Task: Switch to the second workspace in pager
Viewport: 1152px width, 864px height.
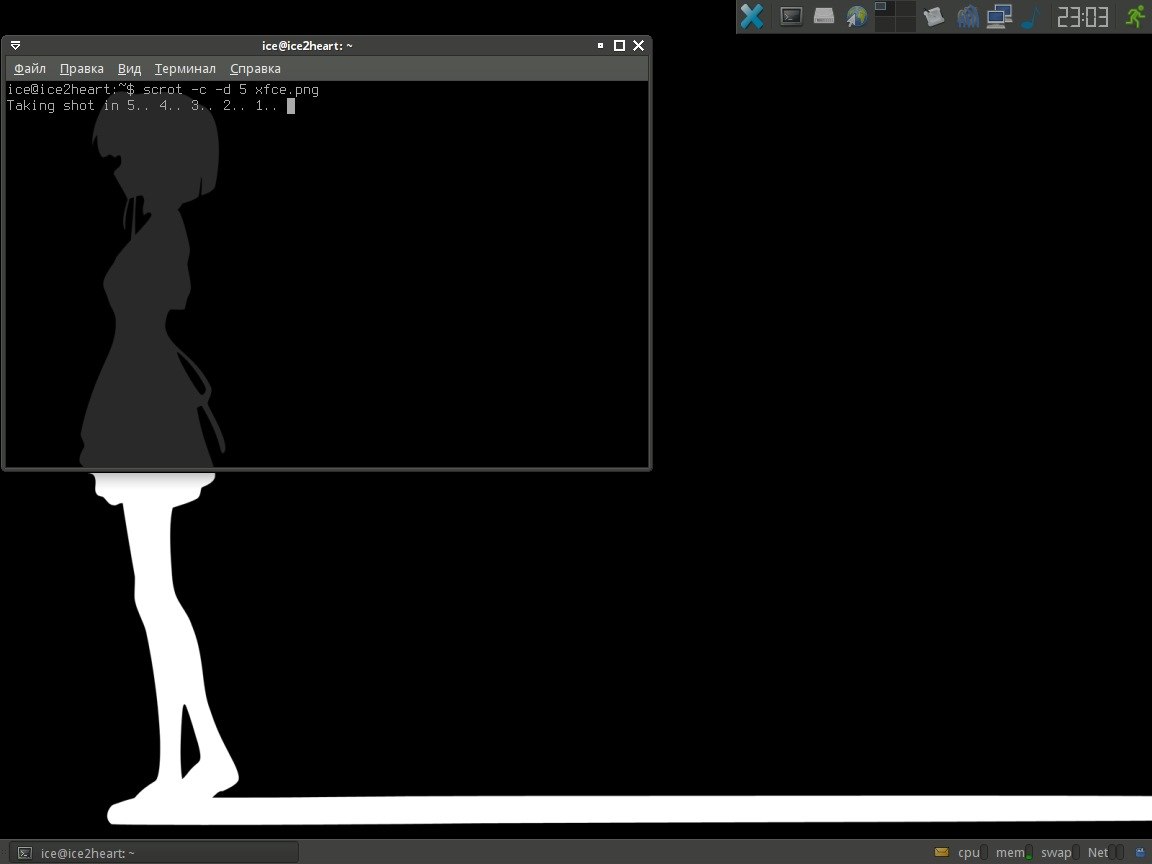Action: 905,8
